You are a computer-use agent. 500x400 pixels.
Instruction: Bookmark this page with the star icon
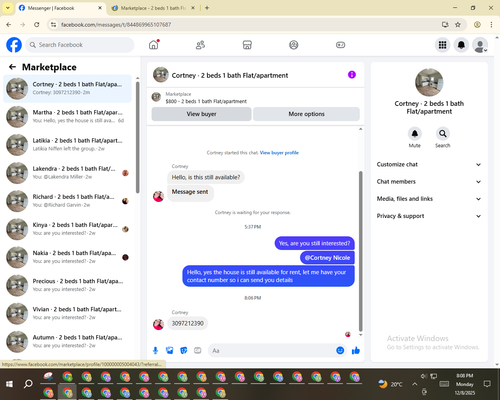(458, 24)
